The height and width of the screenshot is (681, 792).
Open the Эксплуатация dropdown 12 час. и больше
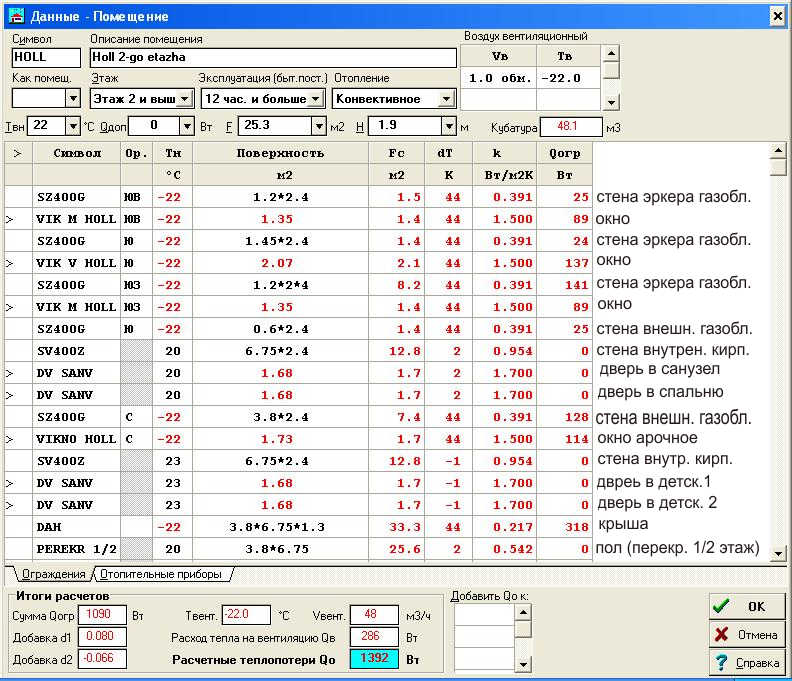pos(316,99)
